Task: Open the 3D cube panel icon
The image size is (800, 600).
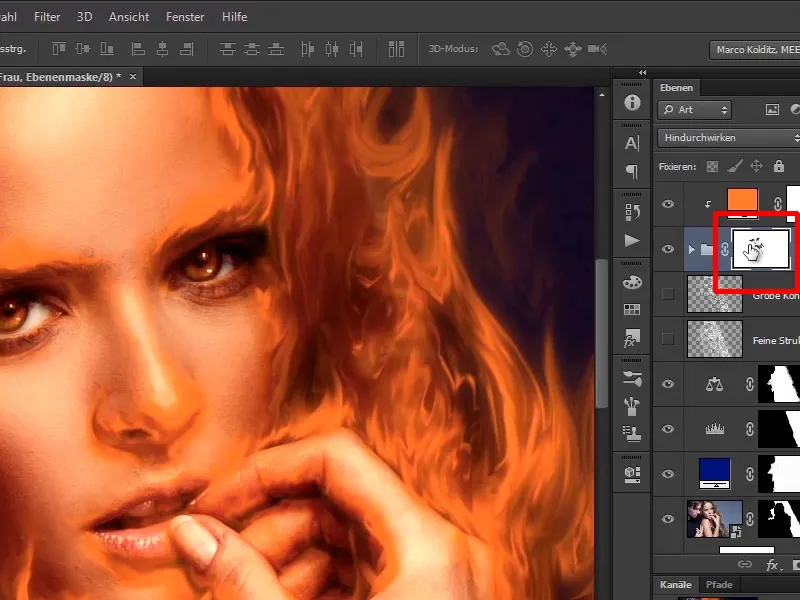Action: click(x=632, y=474)
